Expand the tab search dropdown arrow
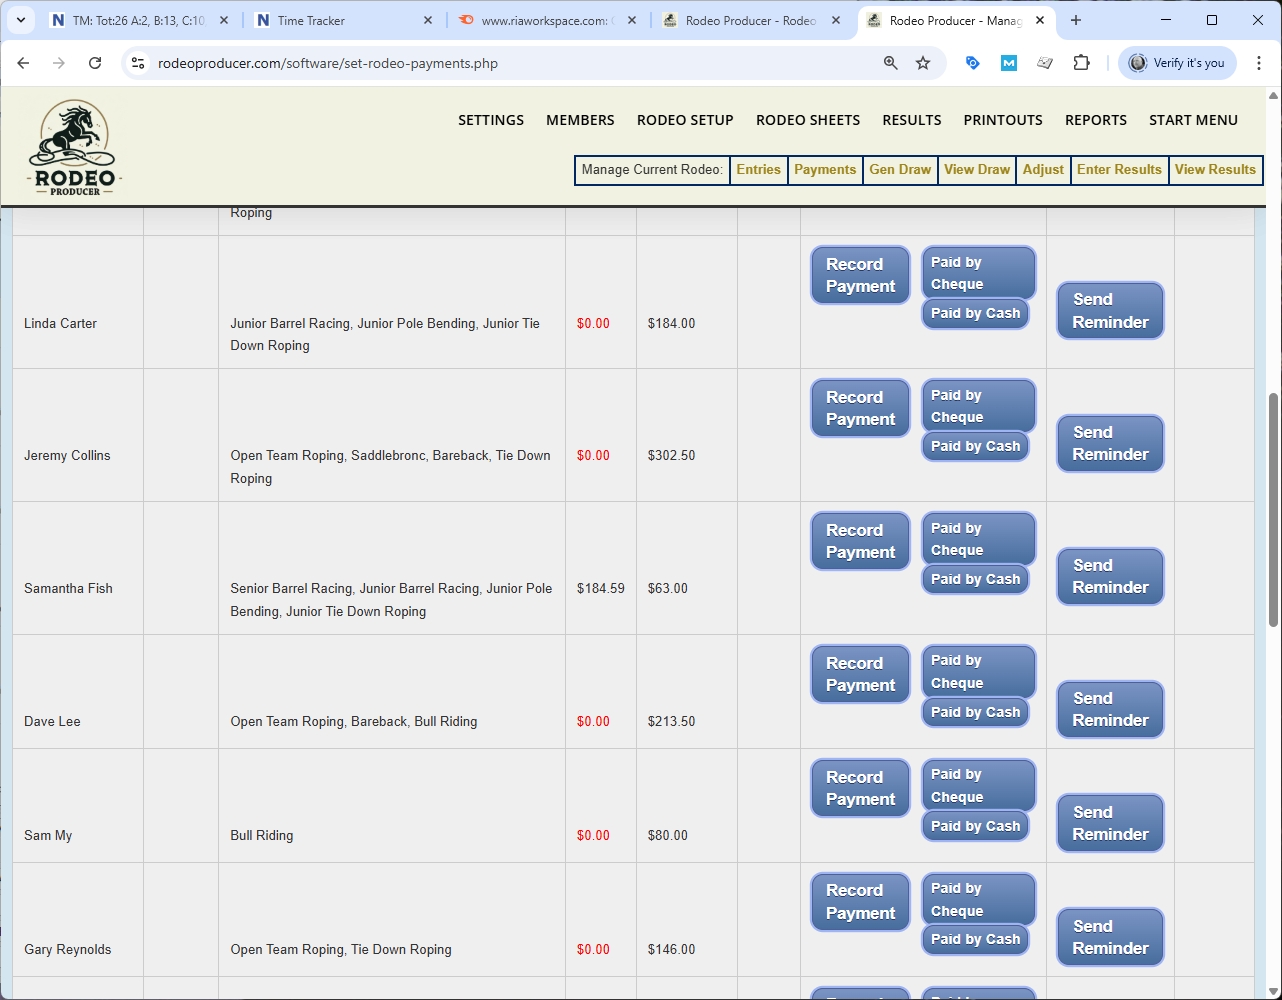The height and width of the screenshot is (1000, 1282). 20,20
